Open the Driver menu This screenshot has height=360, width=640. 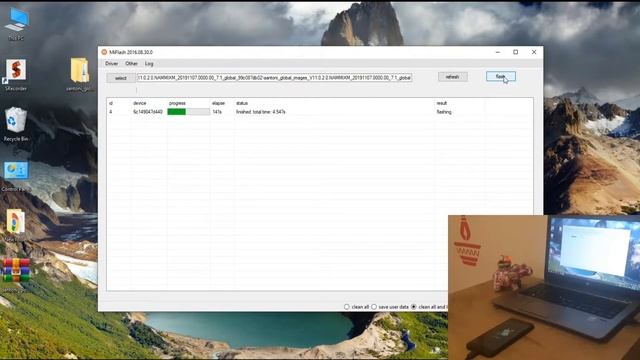[111, 64]
